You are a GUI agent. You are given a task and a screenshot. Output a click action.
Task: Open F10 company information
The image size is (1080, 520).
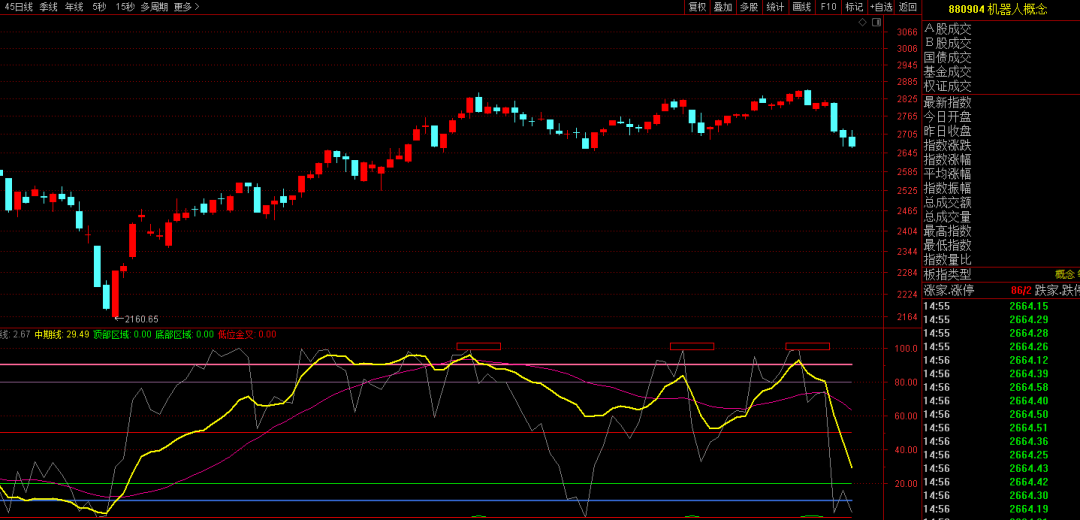click(828, 7)
